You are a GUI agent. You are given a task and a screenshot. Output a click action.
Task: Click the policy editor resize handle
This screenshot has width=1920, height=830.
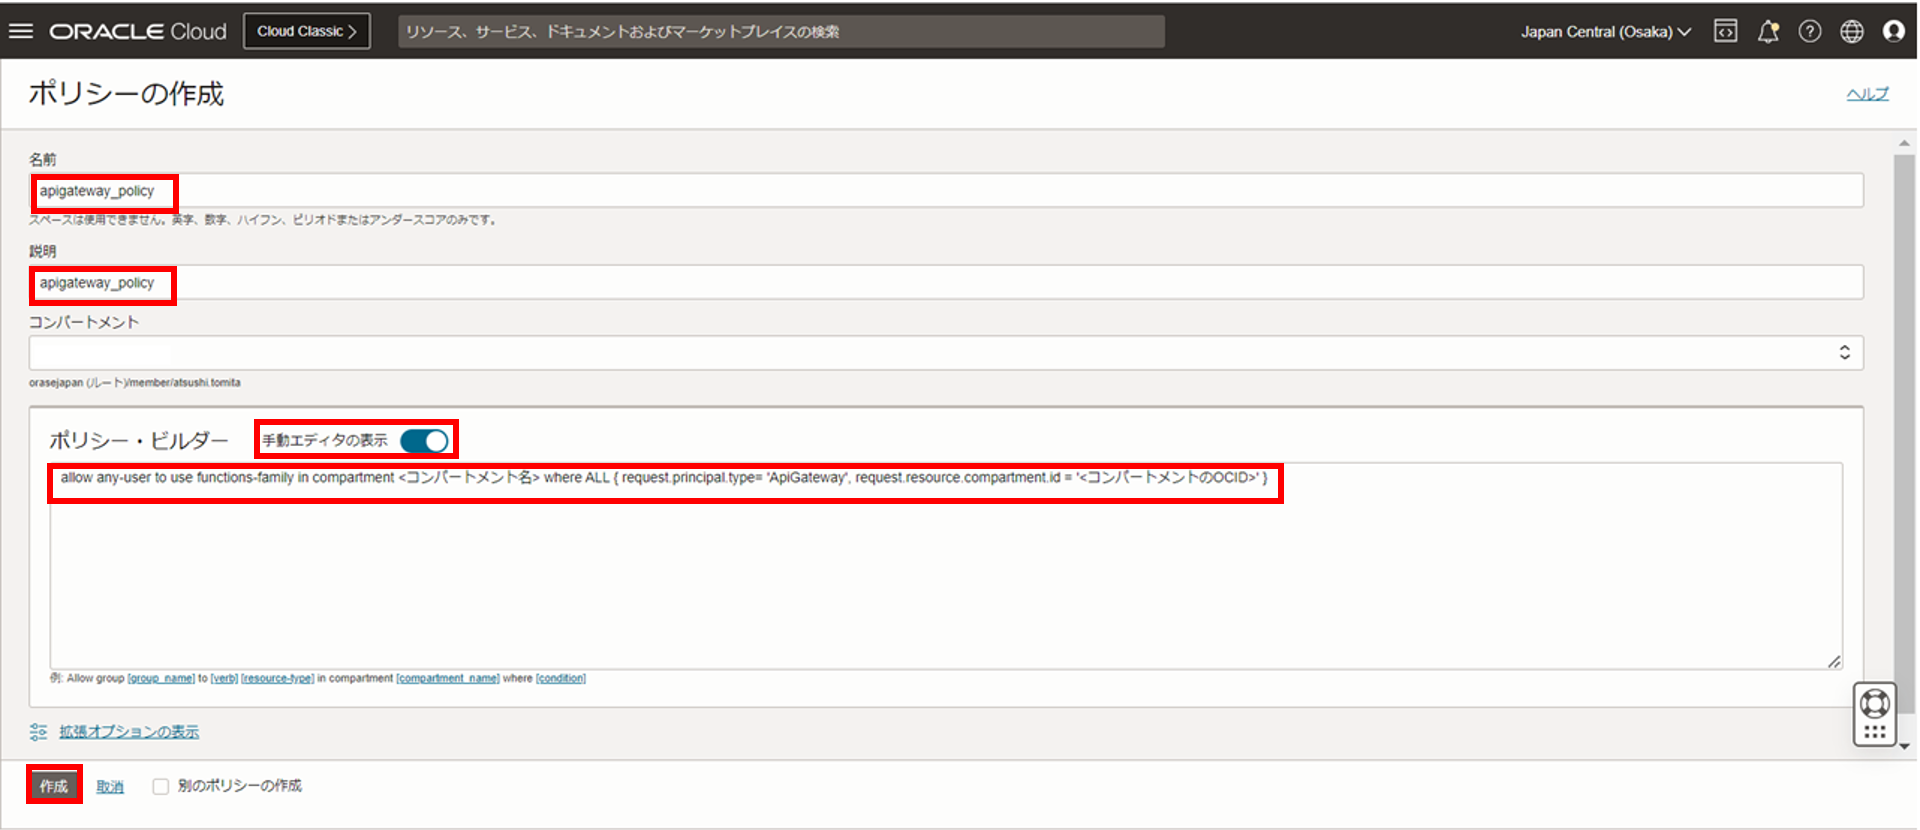click(1834, 661)
